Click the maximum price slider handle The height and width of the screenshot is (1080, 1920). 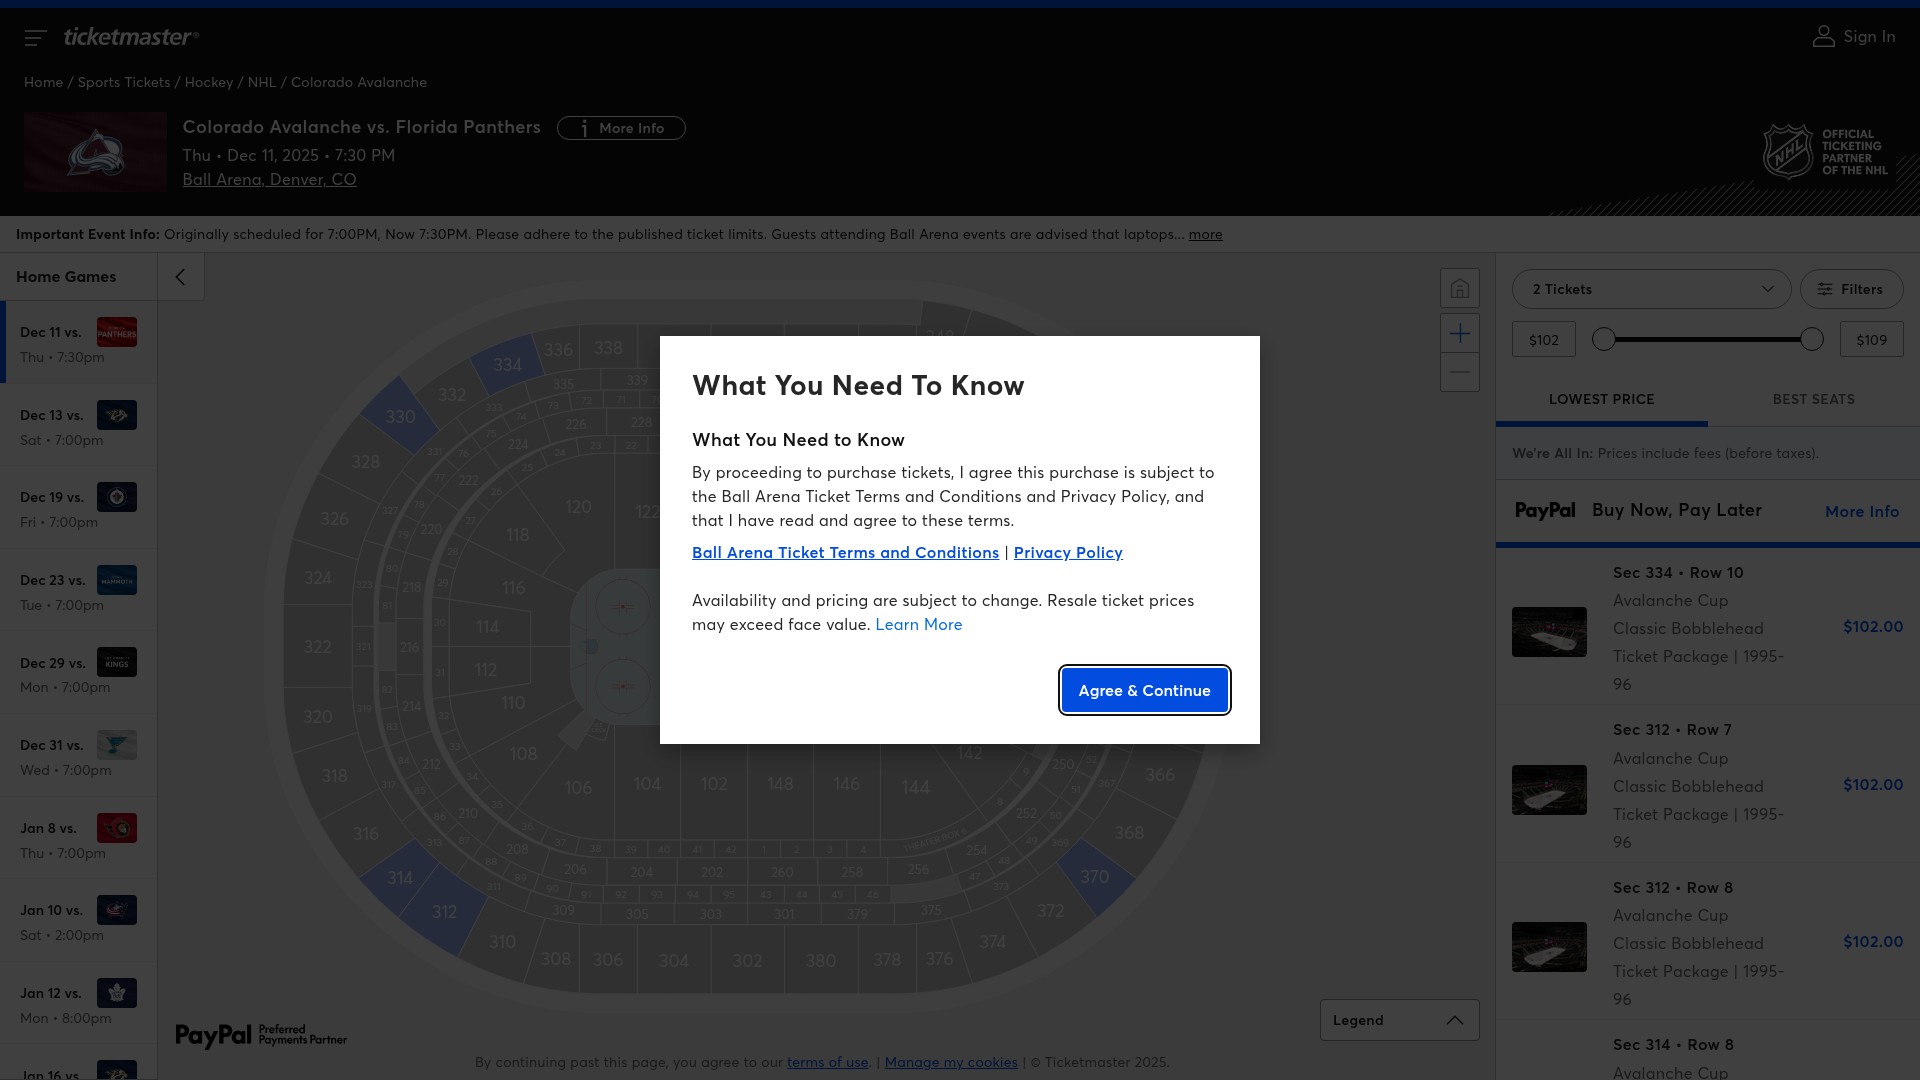(1811, 339)
